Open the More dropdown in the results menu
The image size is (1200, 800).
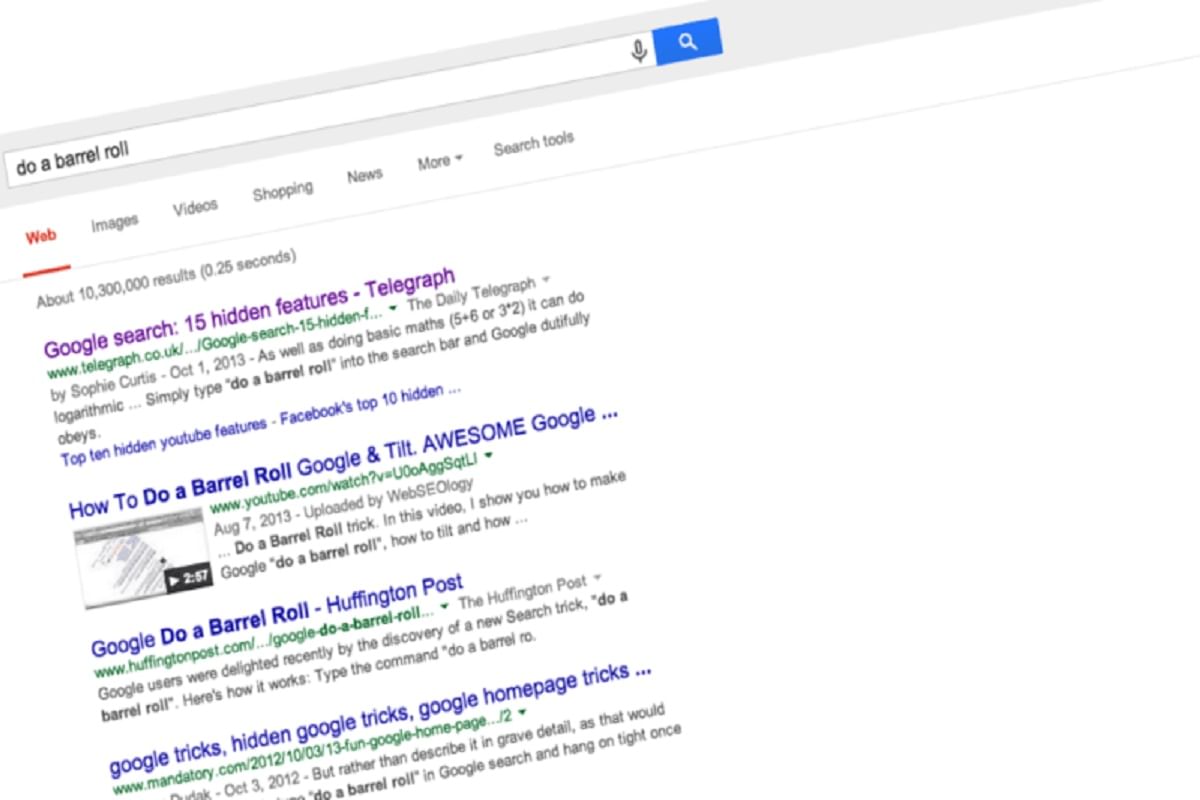click(437, 162)
